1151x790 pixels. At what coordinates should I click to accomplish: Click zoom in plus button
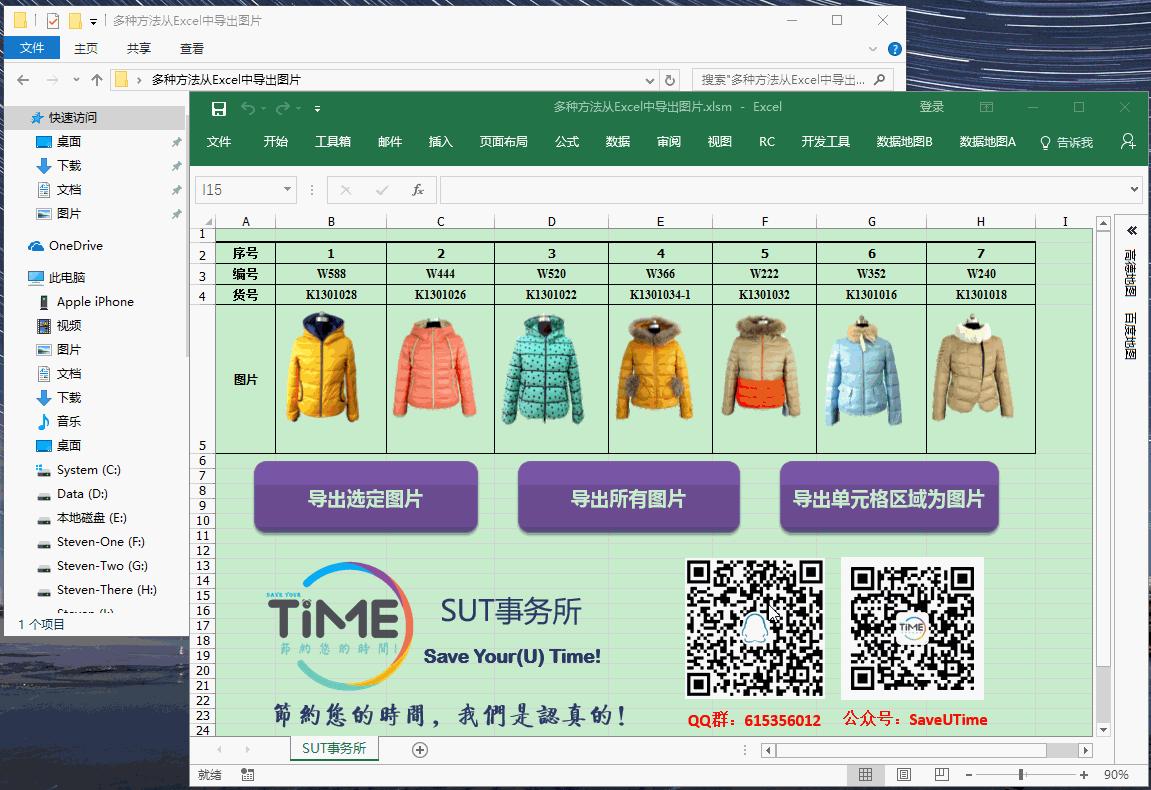[x=1083, y=775]
